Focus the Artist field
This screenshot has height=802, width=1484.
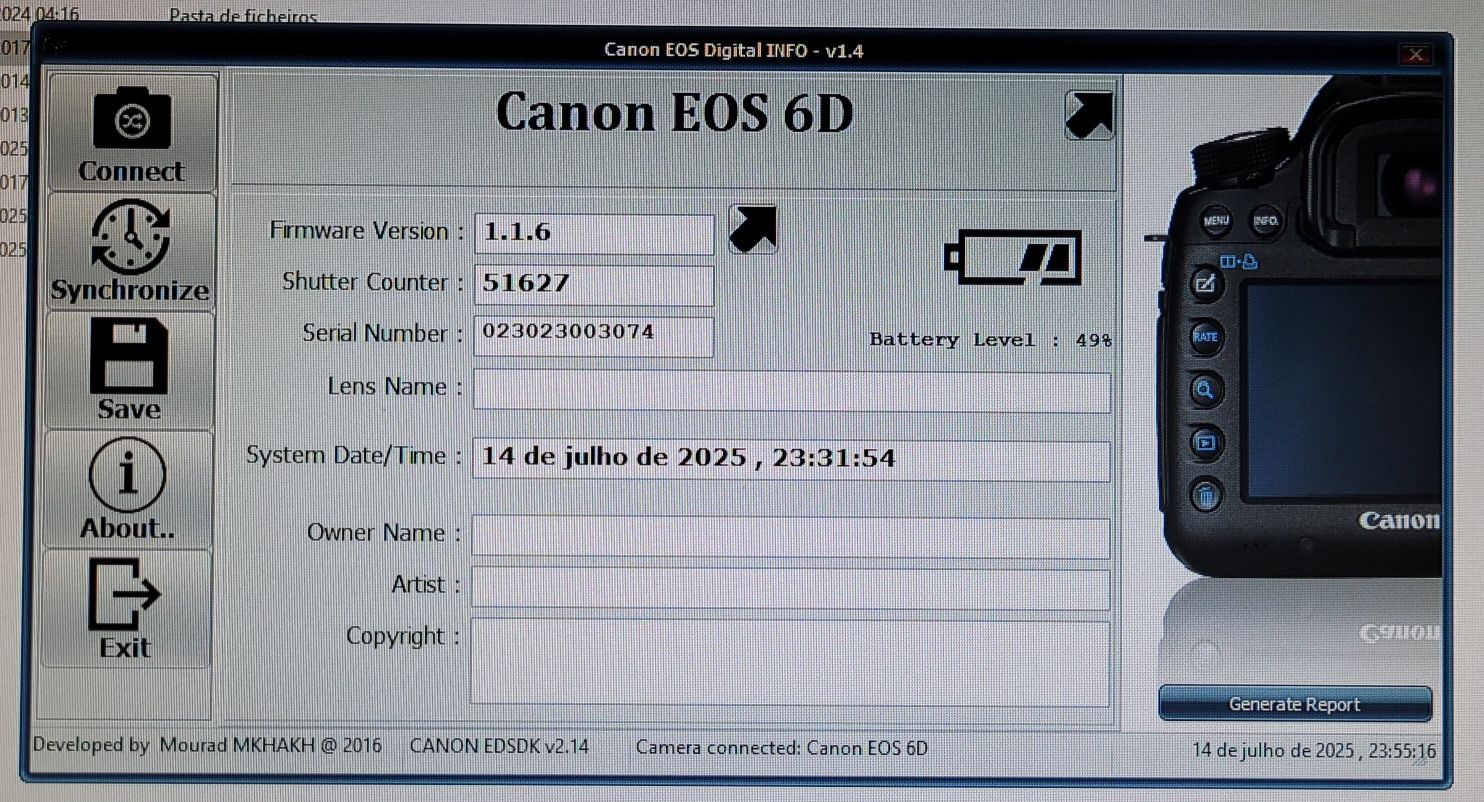click(x=790, y=589)
